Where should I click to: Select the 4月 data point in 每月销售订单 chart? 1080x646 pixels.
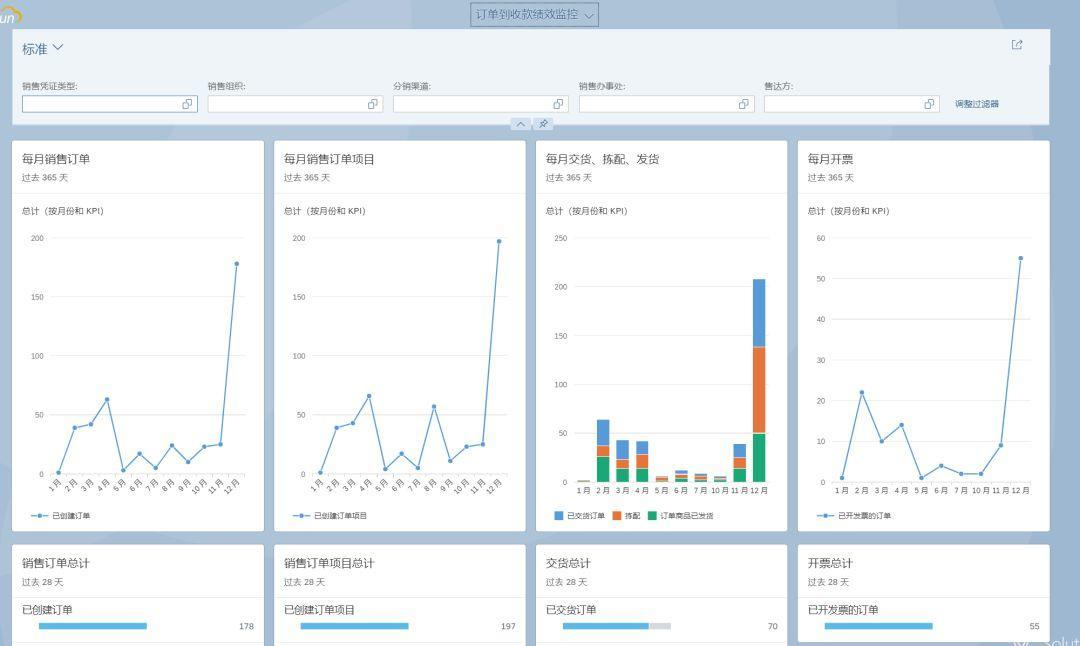pos(107,399)
